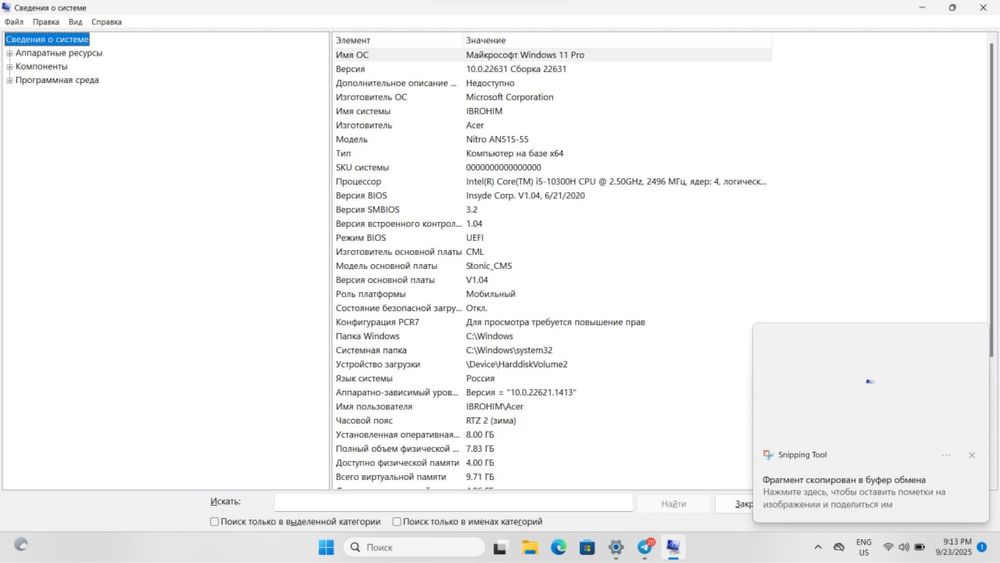
Task: Click the value Microsoft Corporation
Action: pos(510,98)
